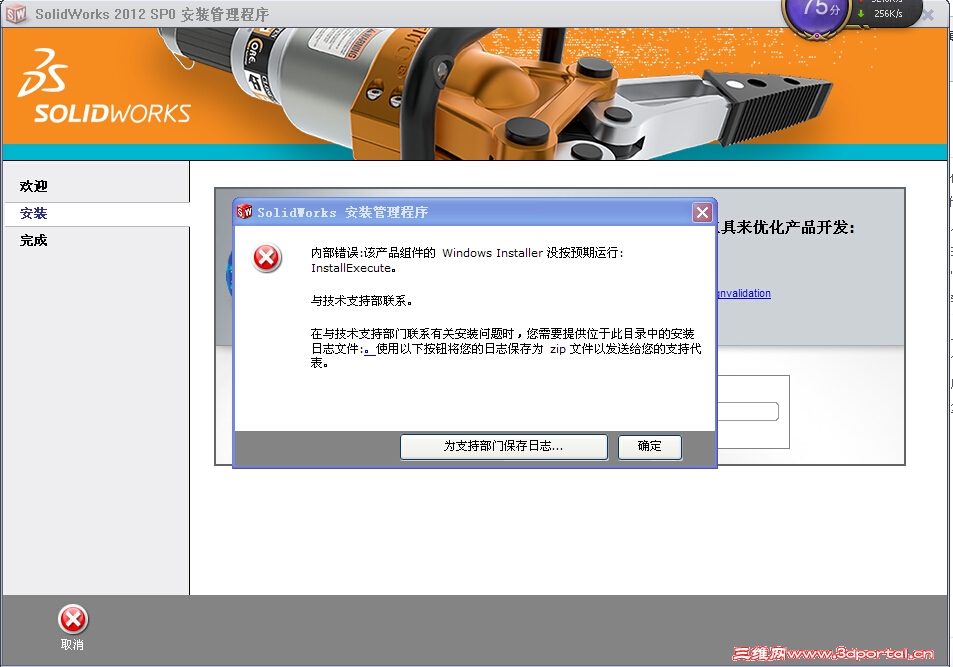Click the SolidWorks logo in the banner

104,87
